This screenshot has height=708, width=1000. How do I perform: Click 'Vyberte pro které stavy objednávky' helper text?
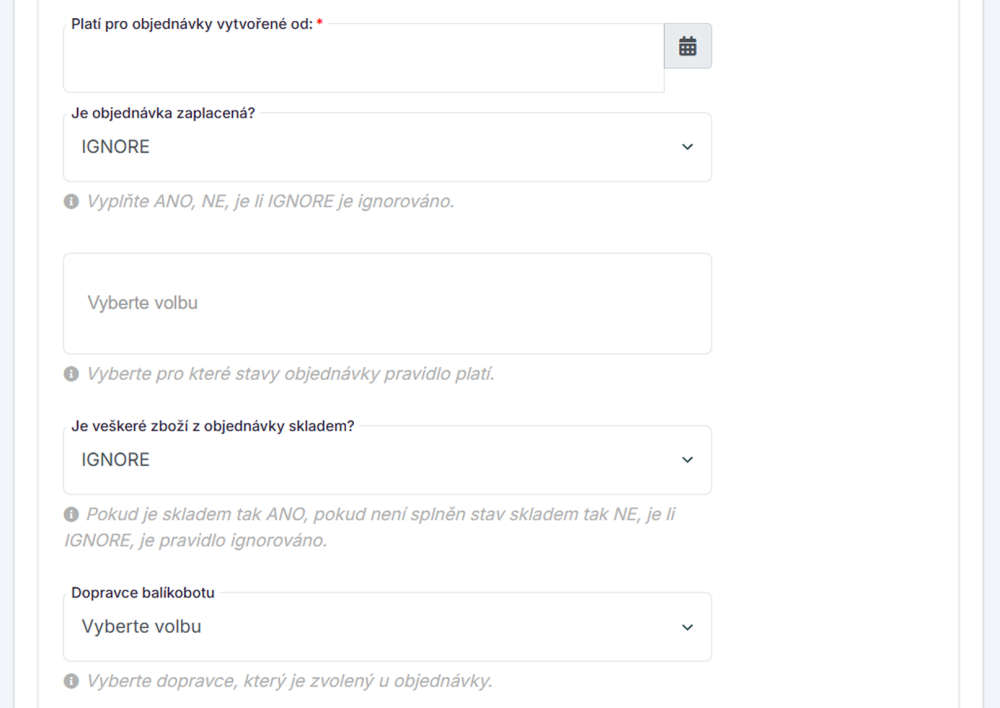coord(290,375)
